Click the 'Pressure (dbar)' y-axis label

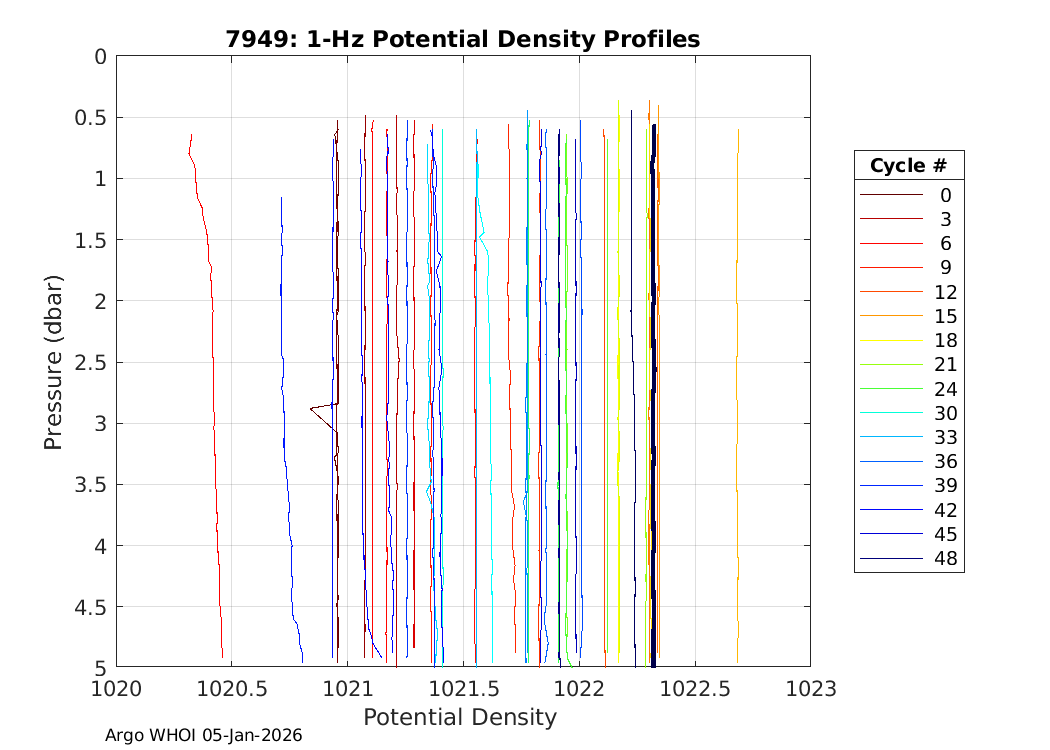pos(54,362)
